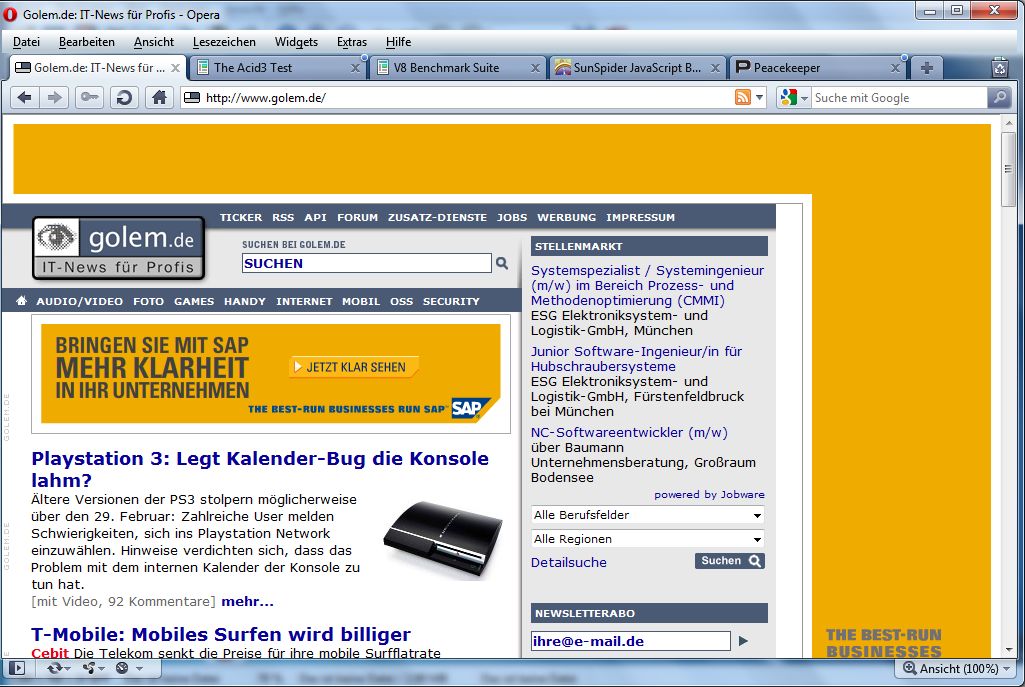Open closed tabs trash can icon
This screenshot has height=687, width=1025.
coord(1000,68)
